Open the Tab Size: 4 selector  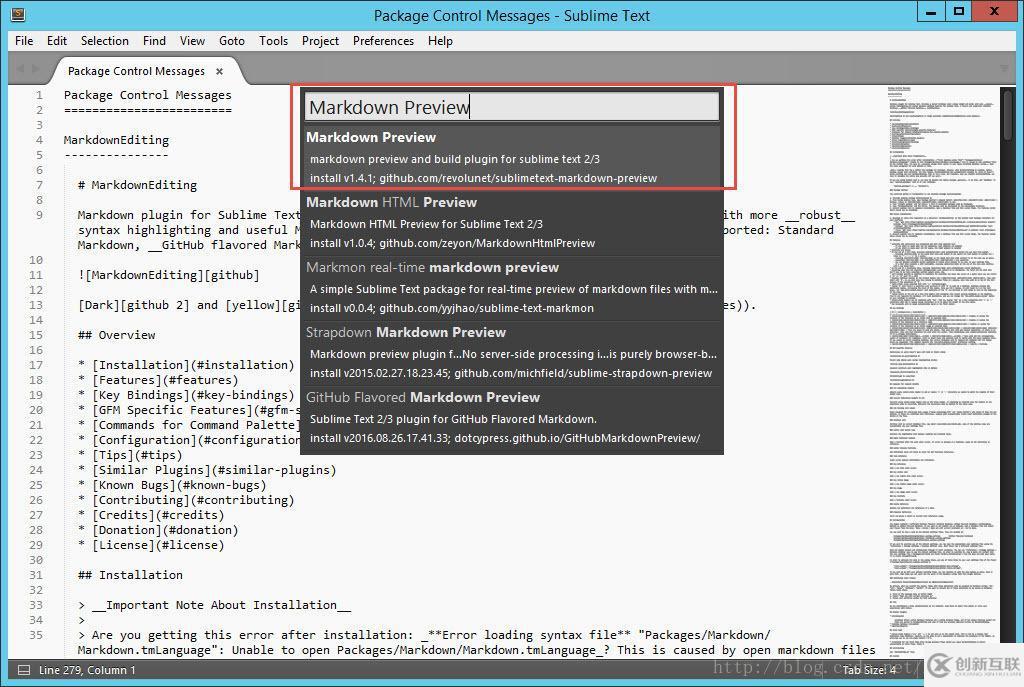tap(869, 670)
